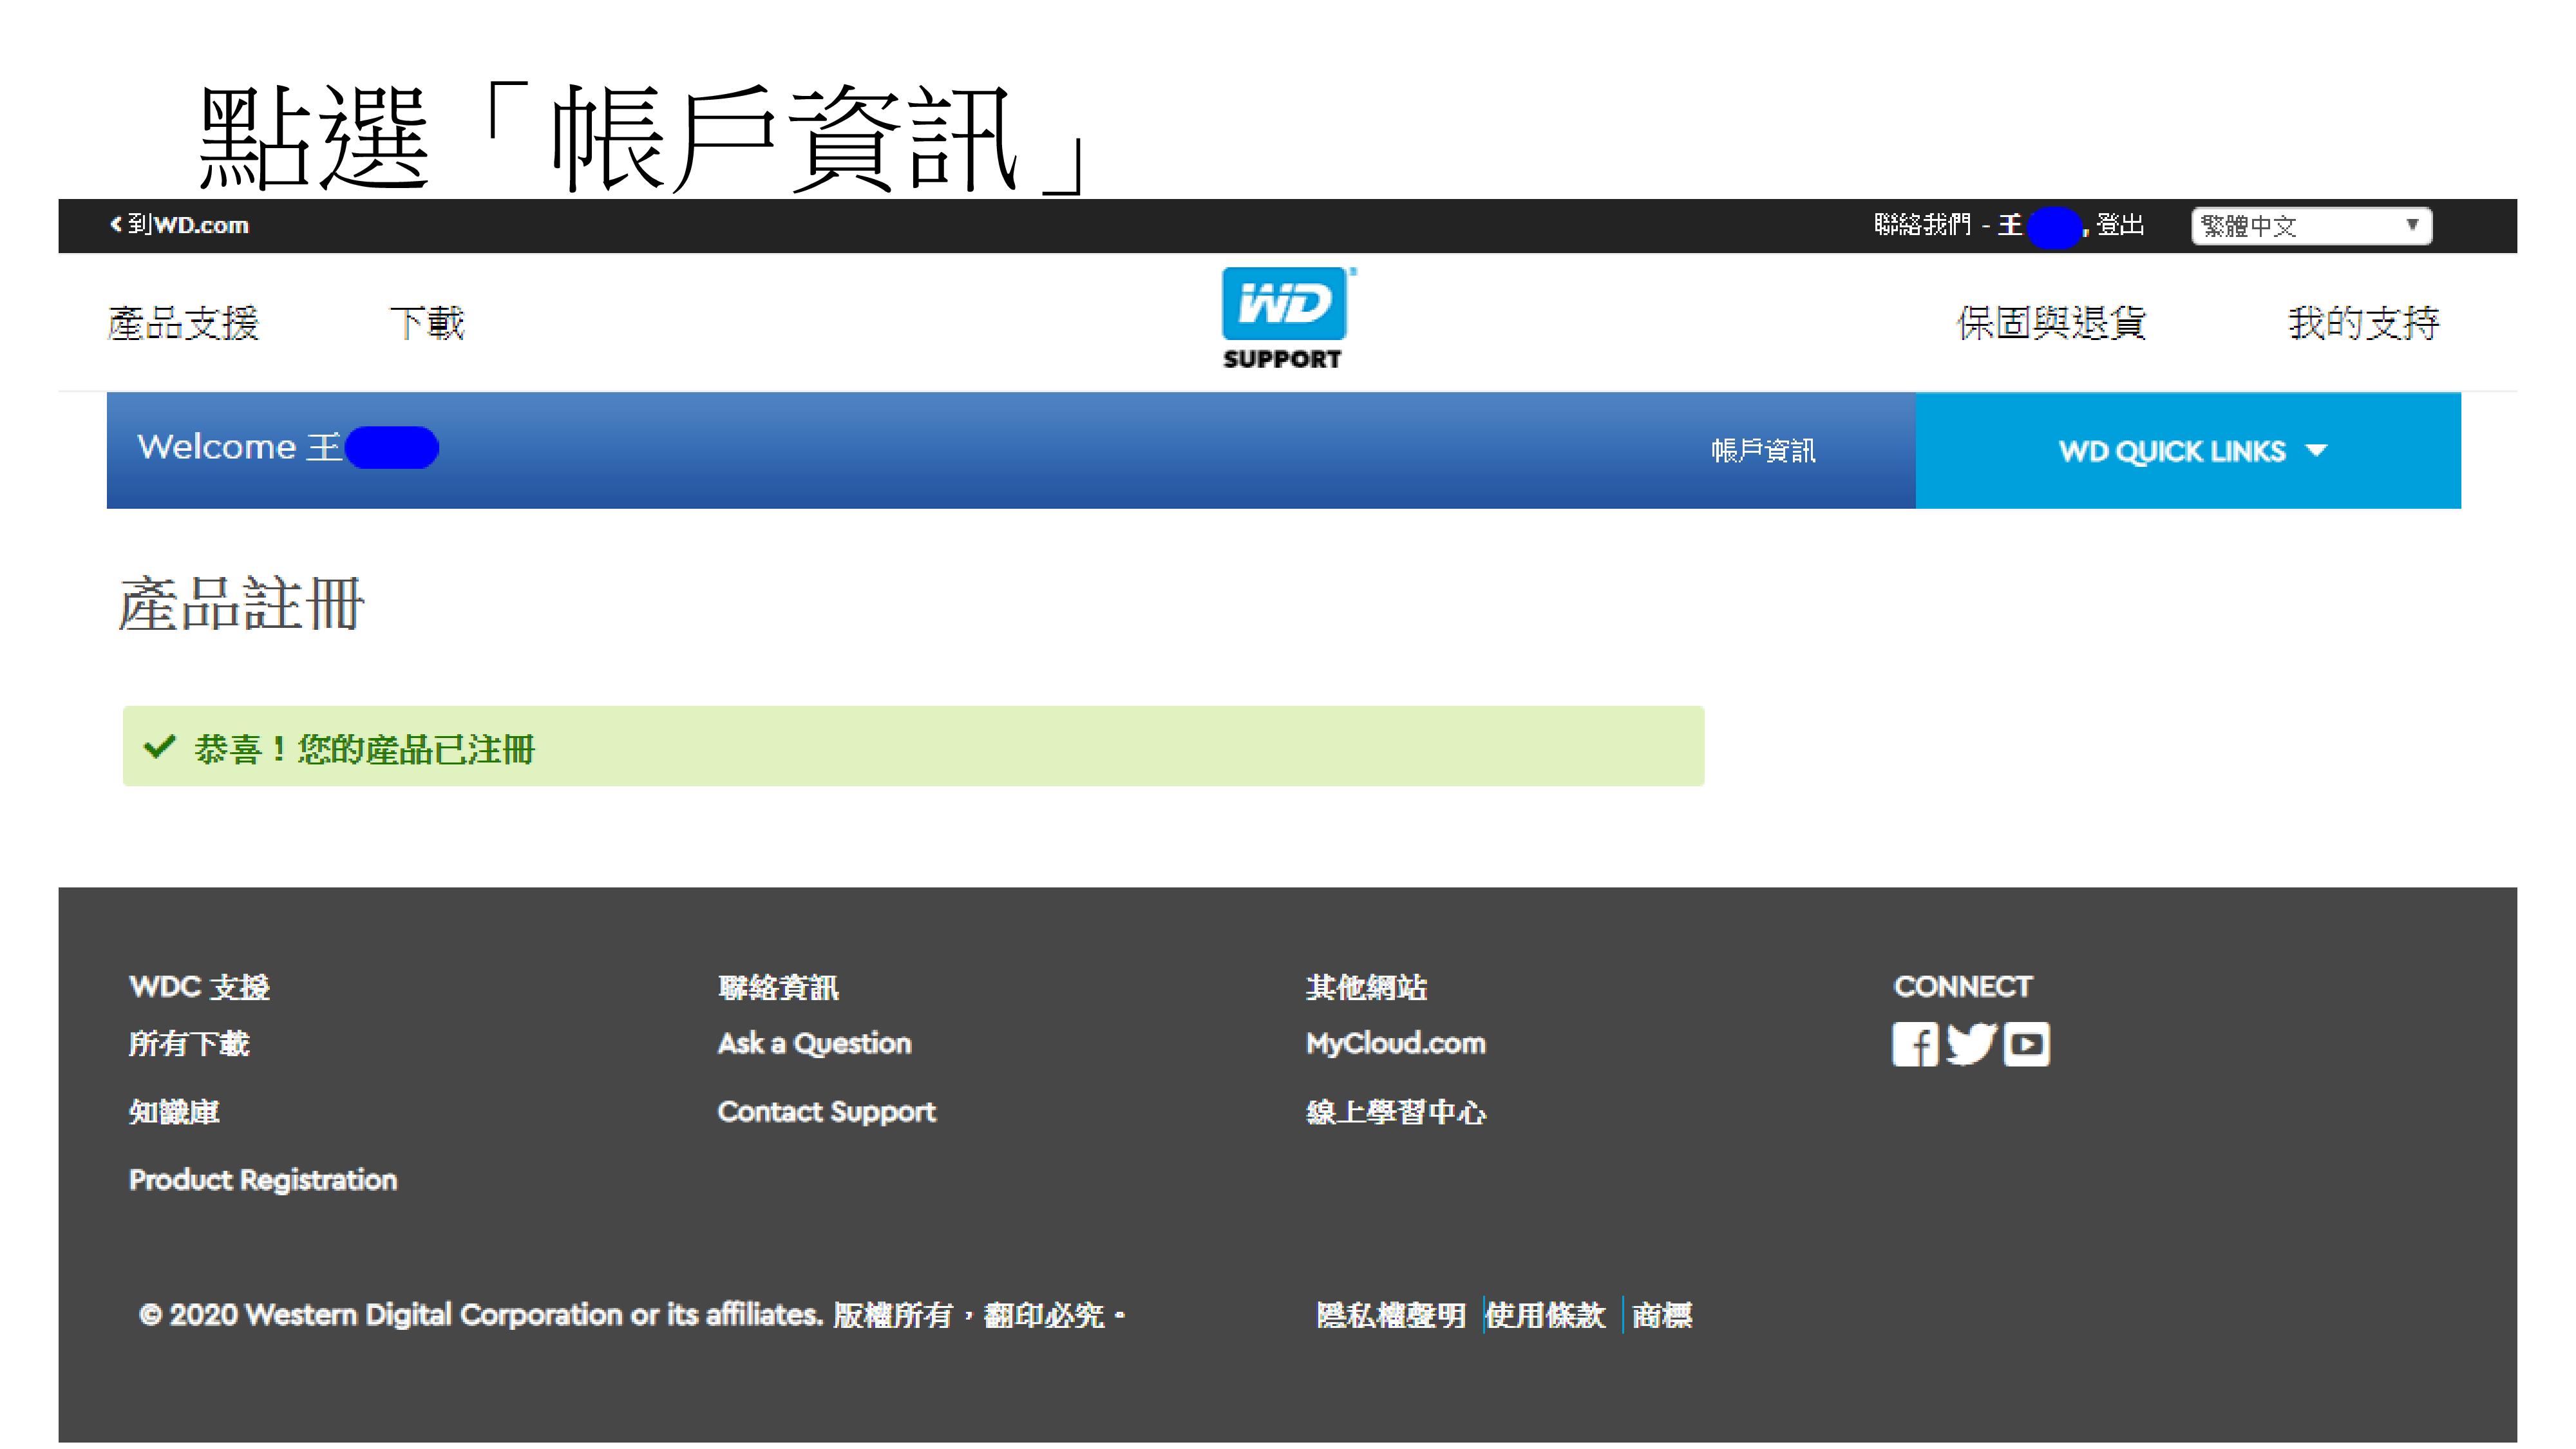The width and height of the screenshot is (2576, 1449).
Task: Open the 繁體中文 language dropdown
Action: pyautogui.click(x=2310, y=226)
